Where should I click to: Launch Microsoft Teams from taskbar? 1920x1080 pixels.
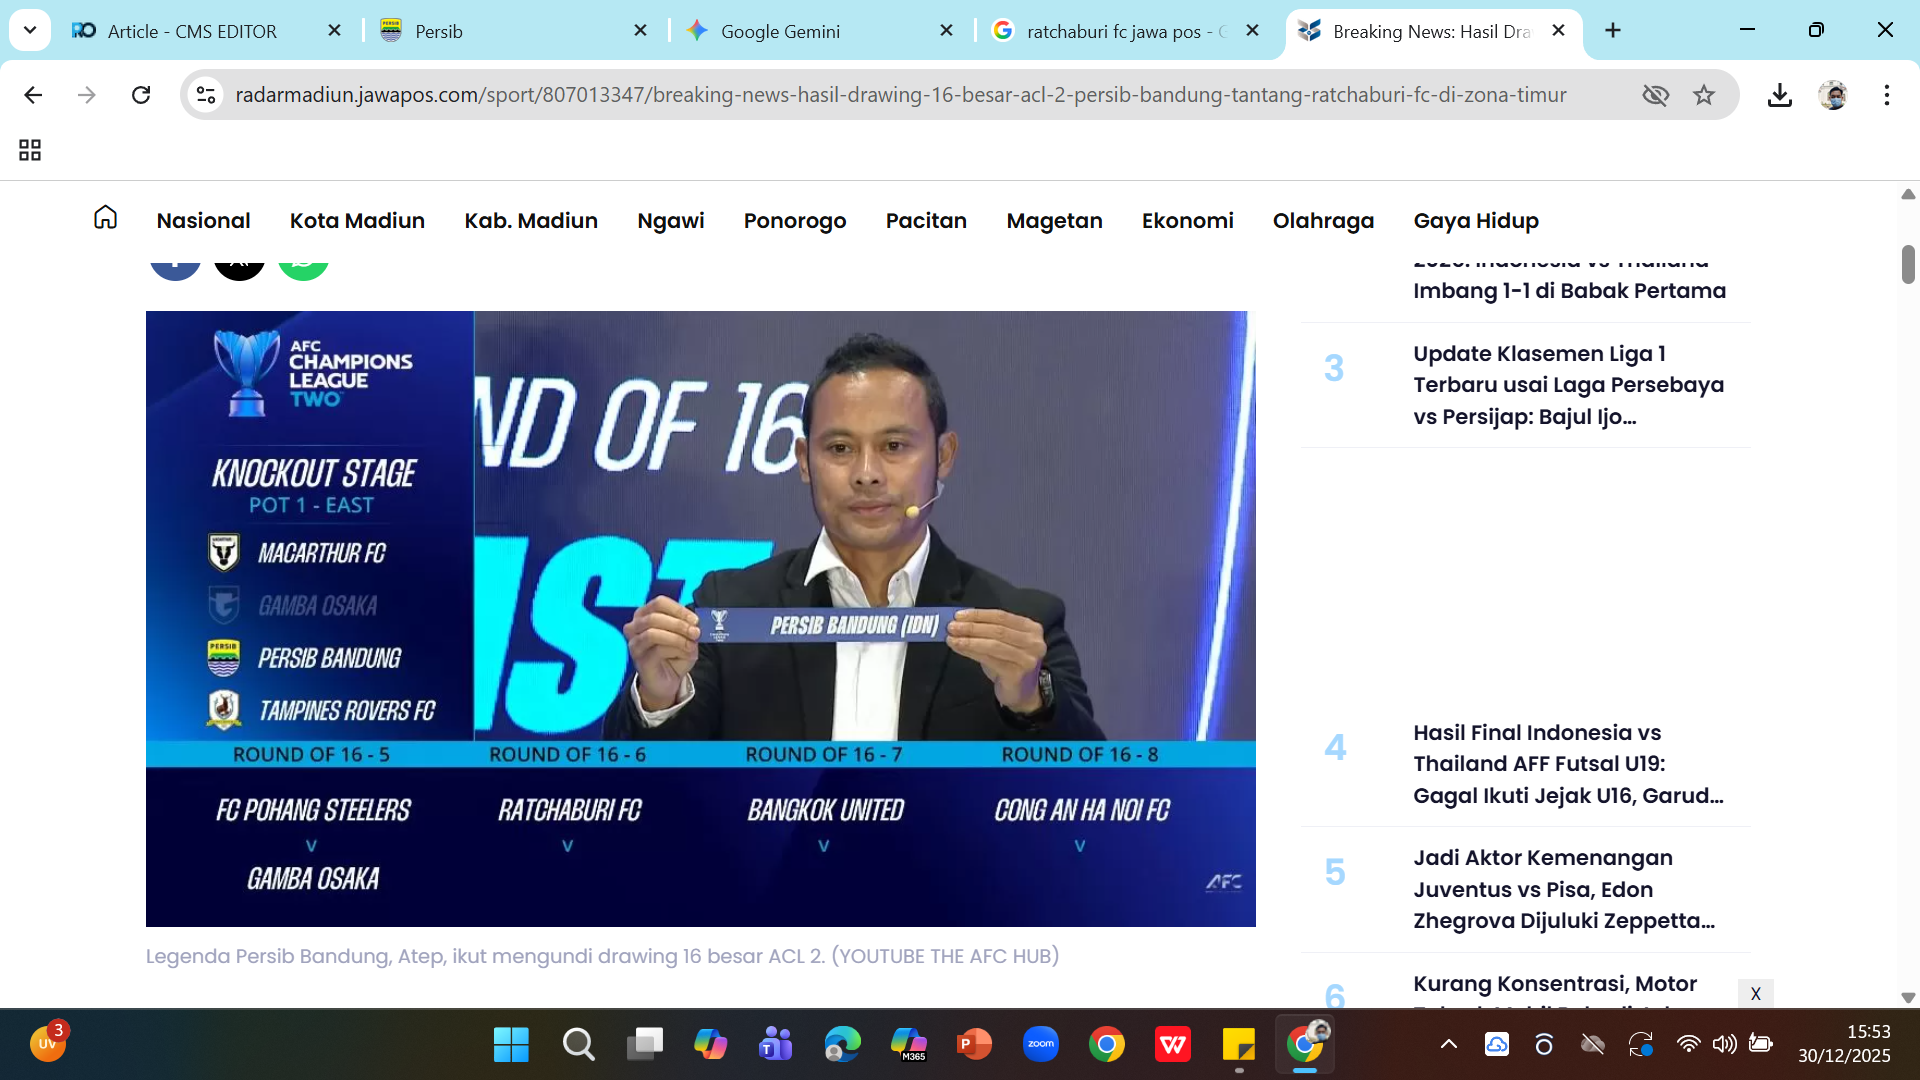coord(776,1045)
